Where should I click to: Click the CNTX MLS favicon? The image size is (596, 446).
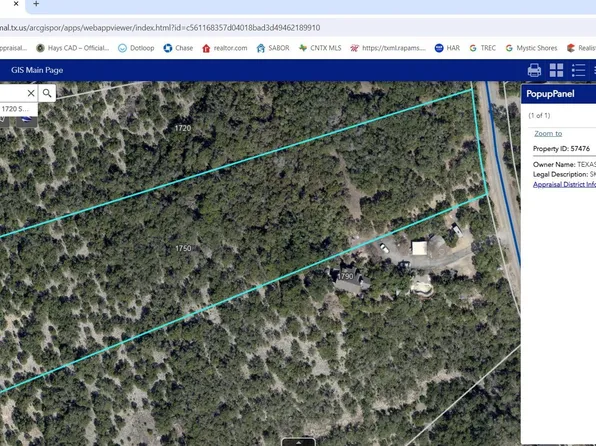303,48
